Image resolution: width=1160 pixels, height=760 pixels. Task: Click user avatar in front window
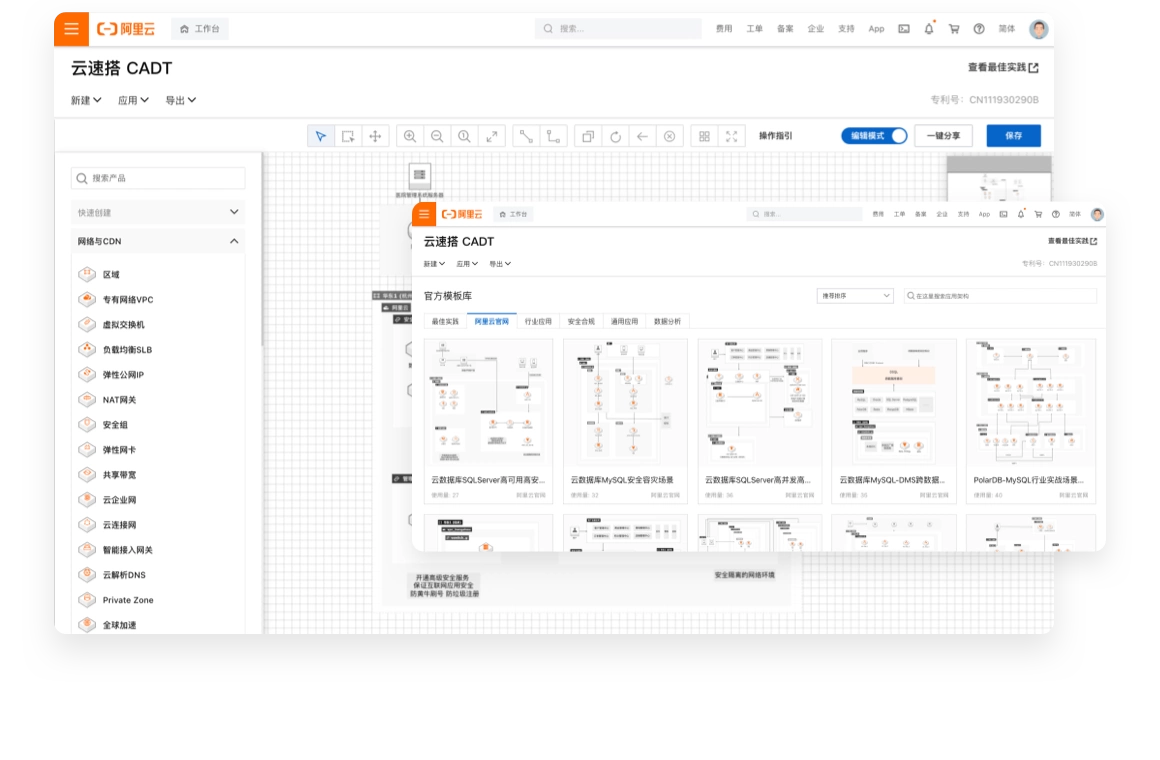click(1097, 214)
